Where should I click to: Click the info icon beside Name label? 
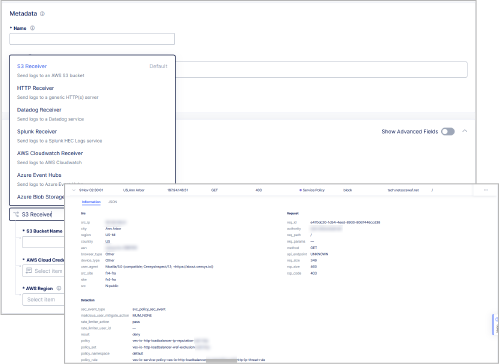[32, 28]
